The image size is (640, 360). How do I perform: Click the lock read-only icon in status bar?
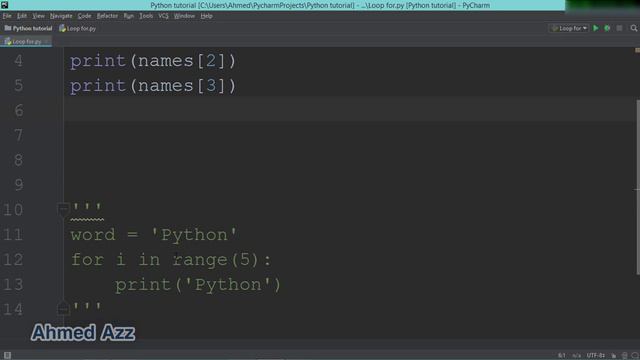click(x=613, y=356)
